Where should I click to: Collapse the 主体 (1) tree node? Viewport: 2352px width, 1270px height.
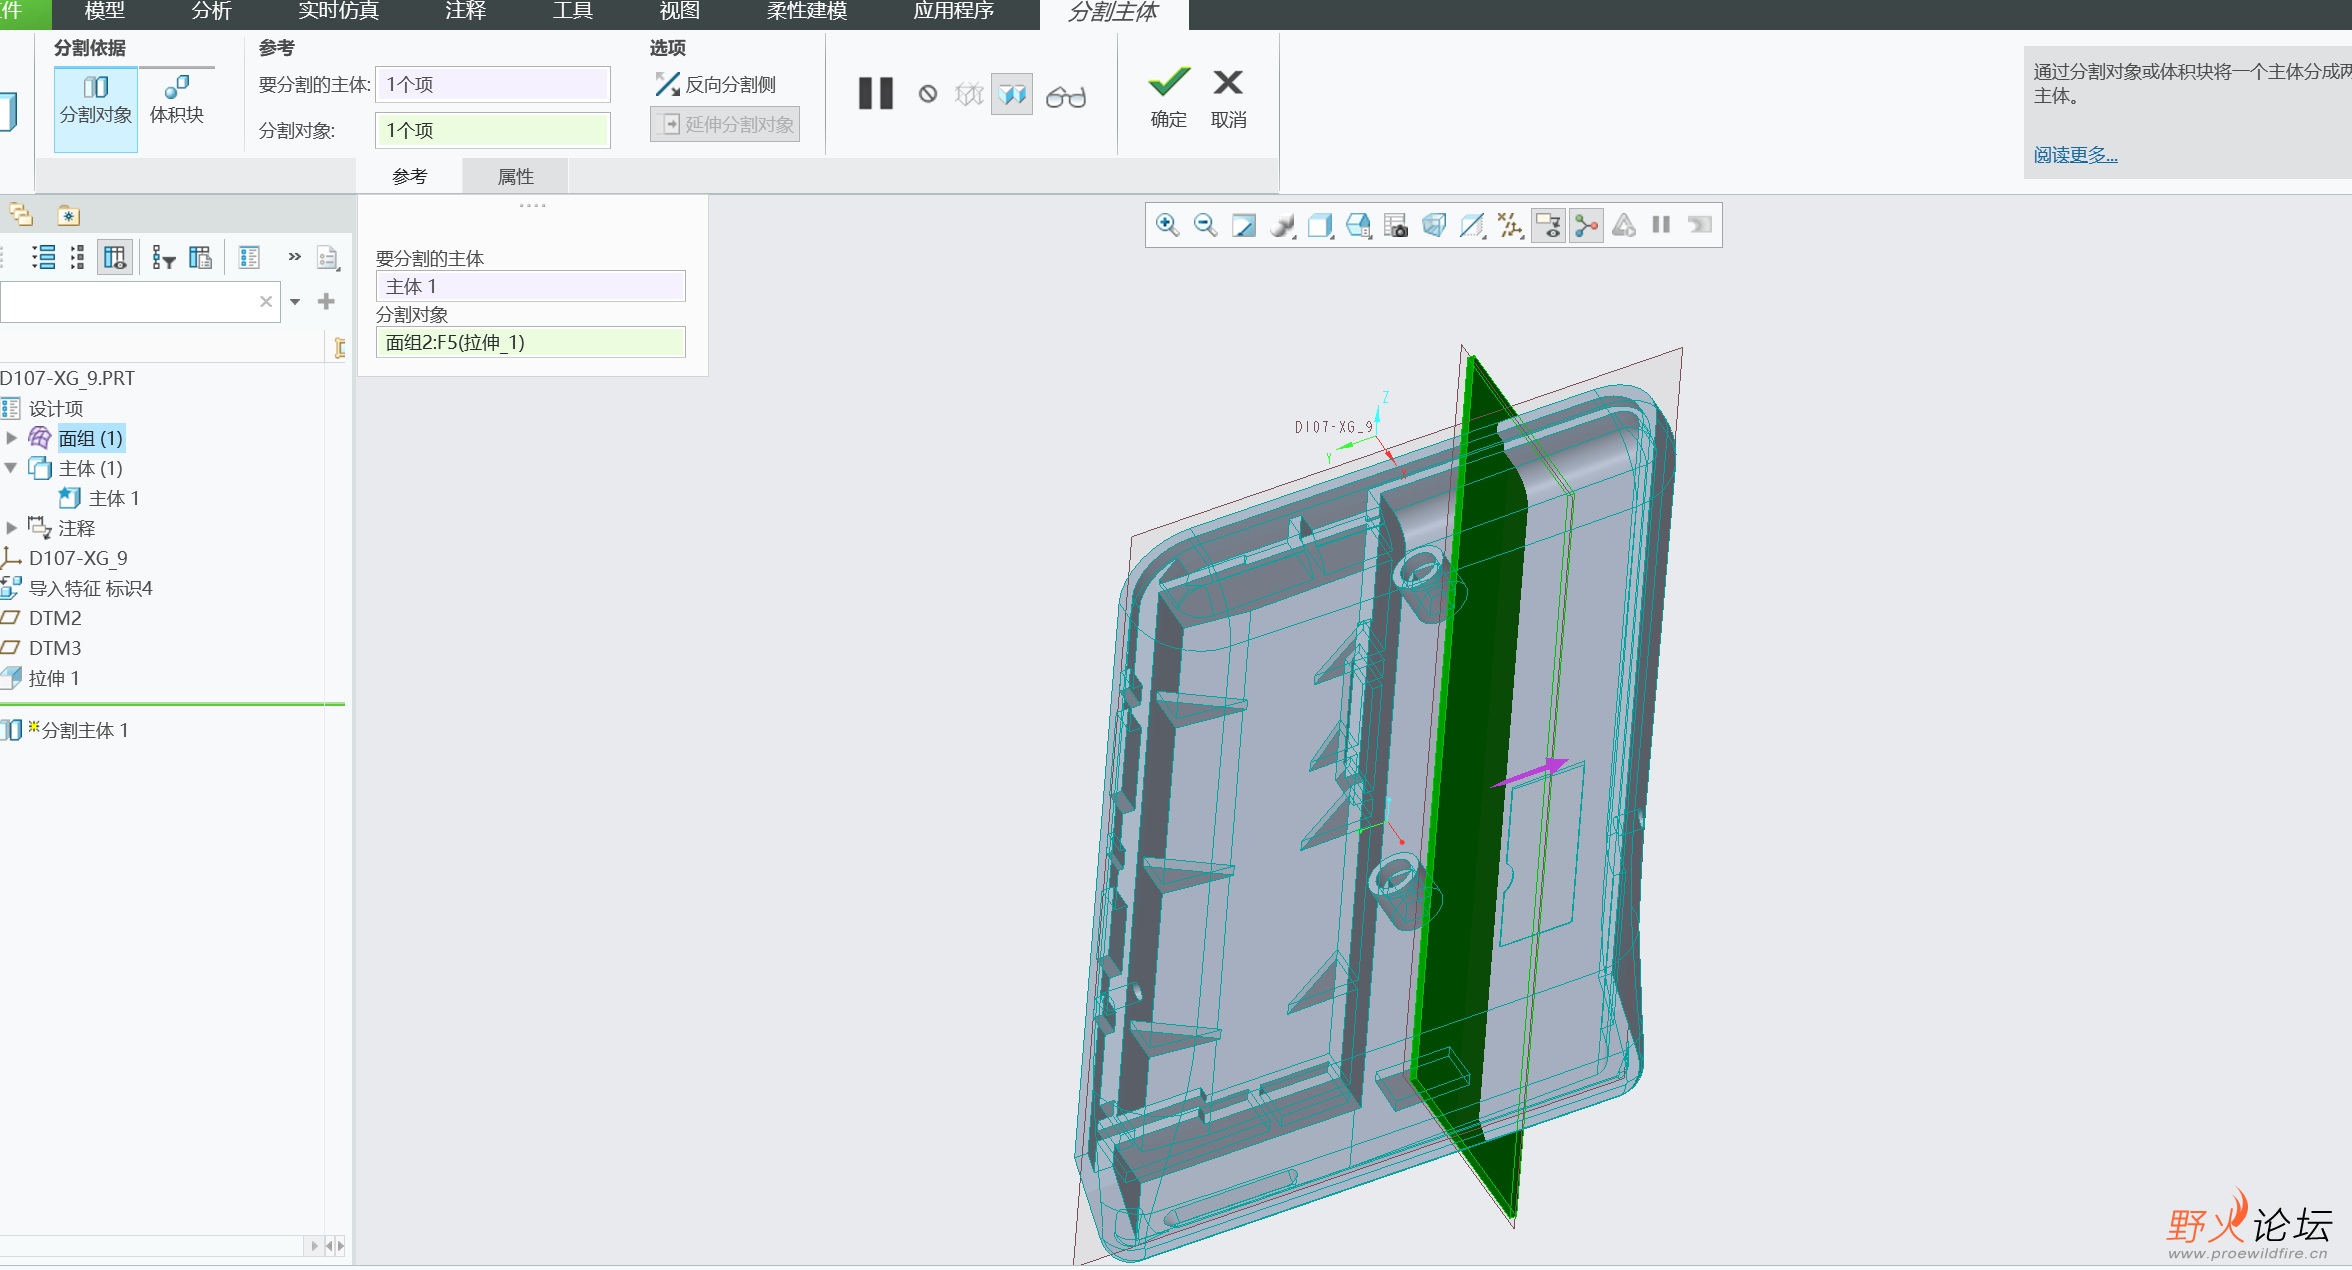tap(11, 468)
